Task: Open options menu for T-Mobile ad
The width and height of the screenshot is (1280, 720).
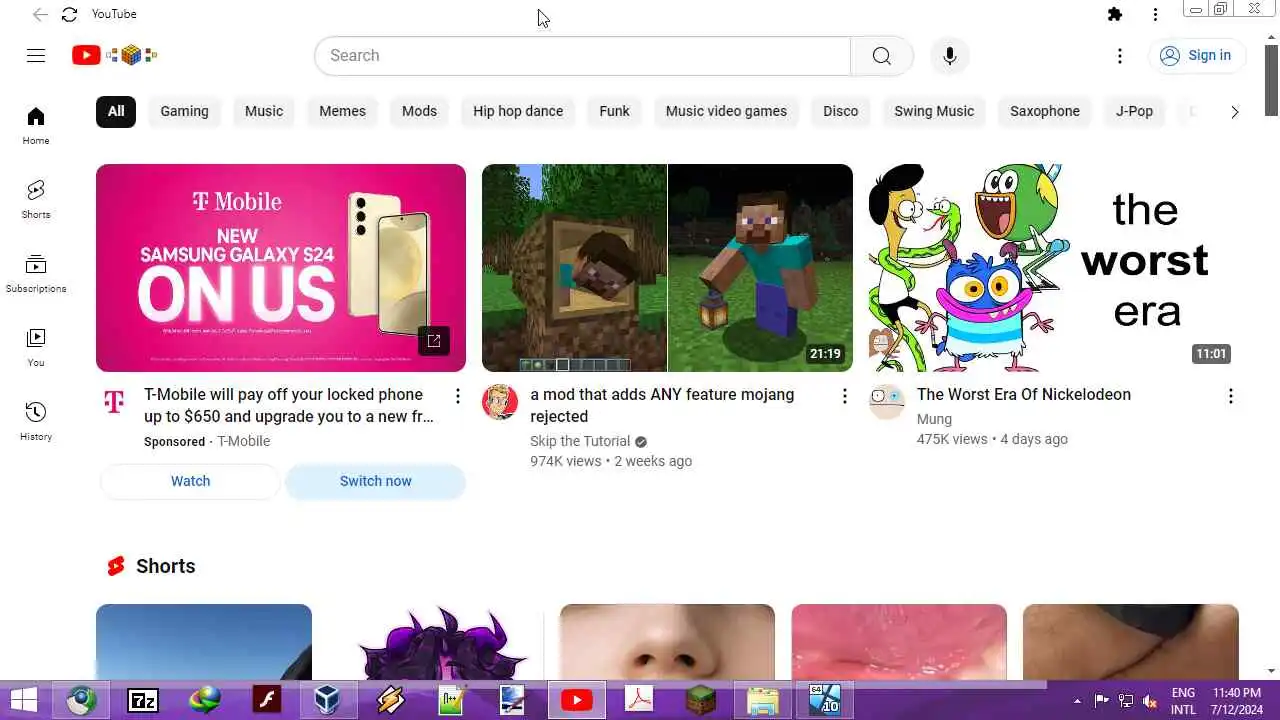Action: click(458, 397)
